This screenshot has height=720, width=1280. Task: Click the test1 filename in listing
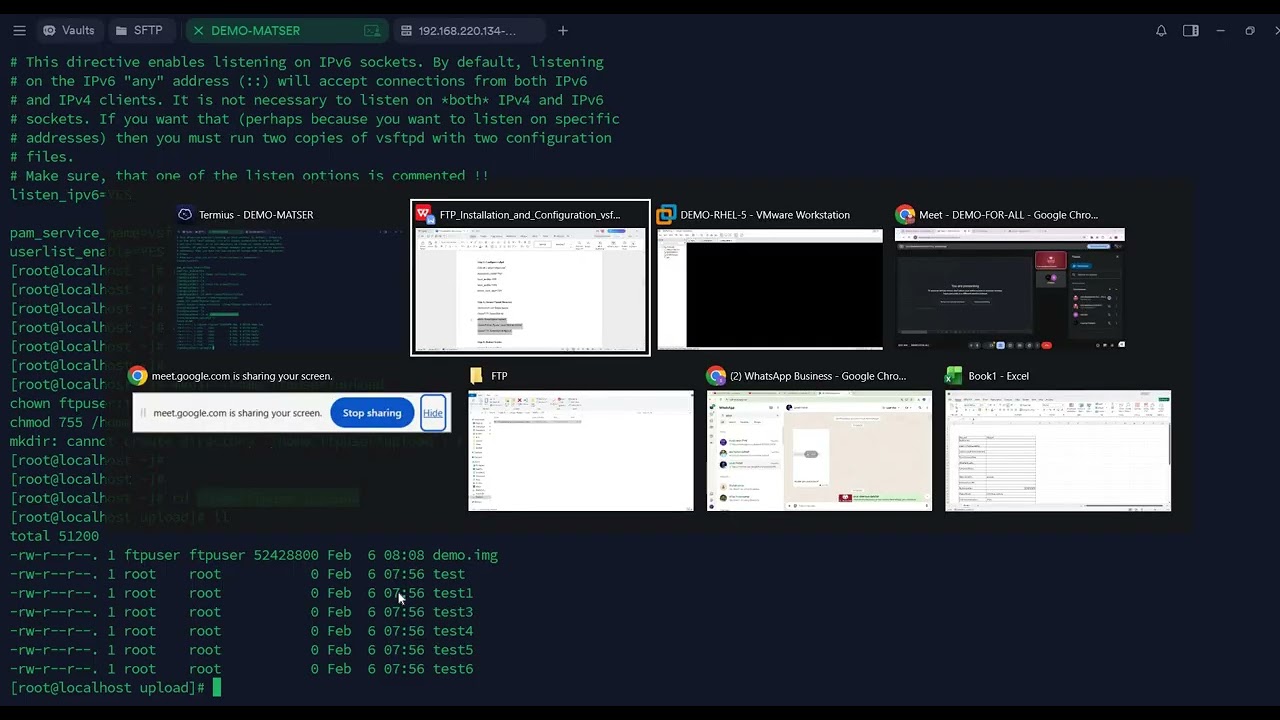453,593
